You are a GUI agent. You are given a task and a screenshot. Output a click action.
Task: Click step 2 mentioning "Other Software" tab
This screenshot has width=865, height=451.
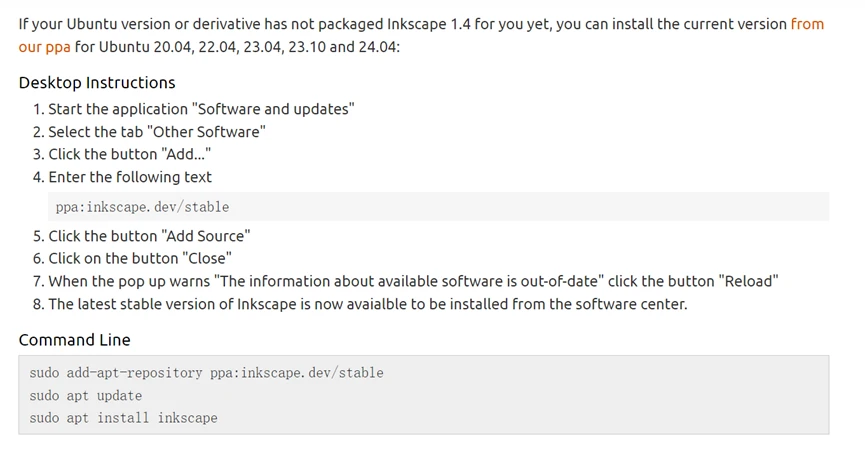pyautogui.click(x=157, y=132)
